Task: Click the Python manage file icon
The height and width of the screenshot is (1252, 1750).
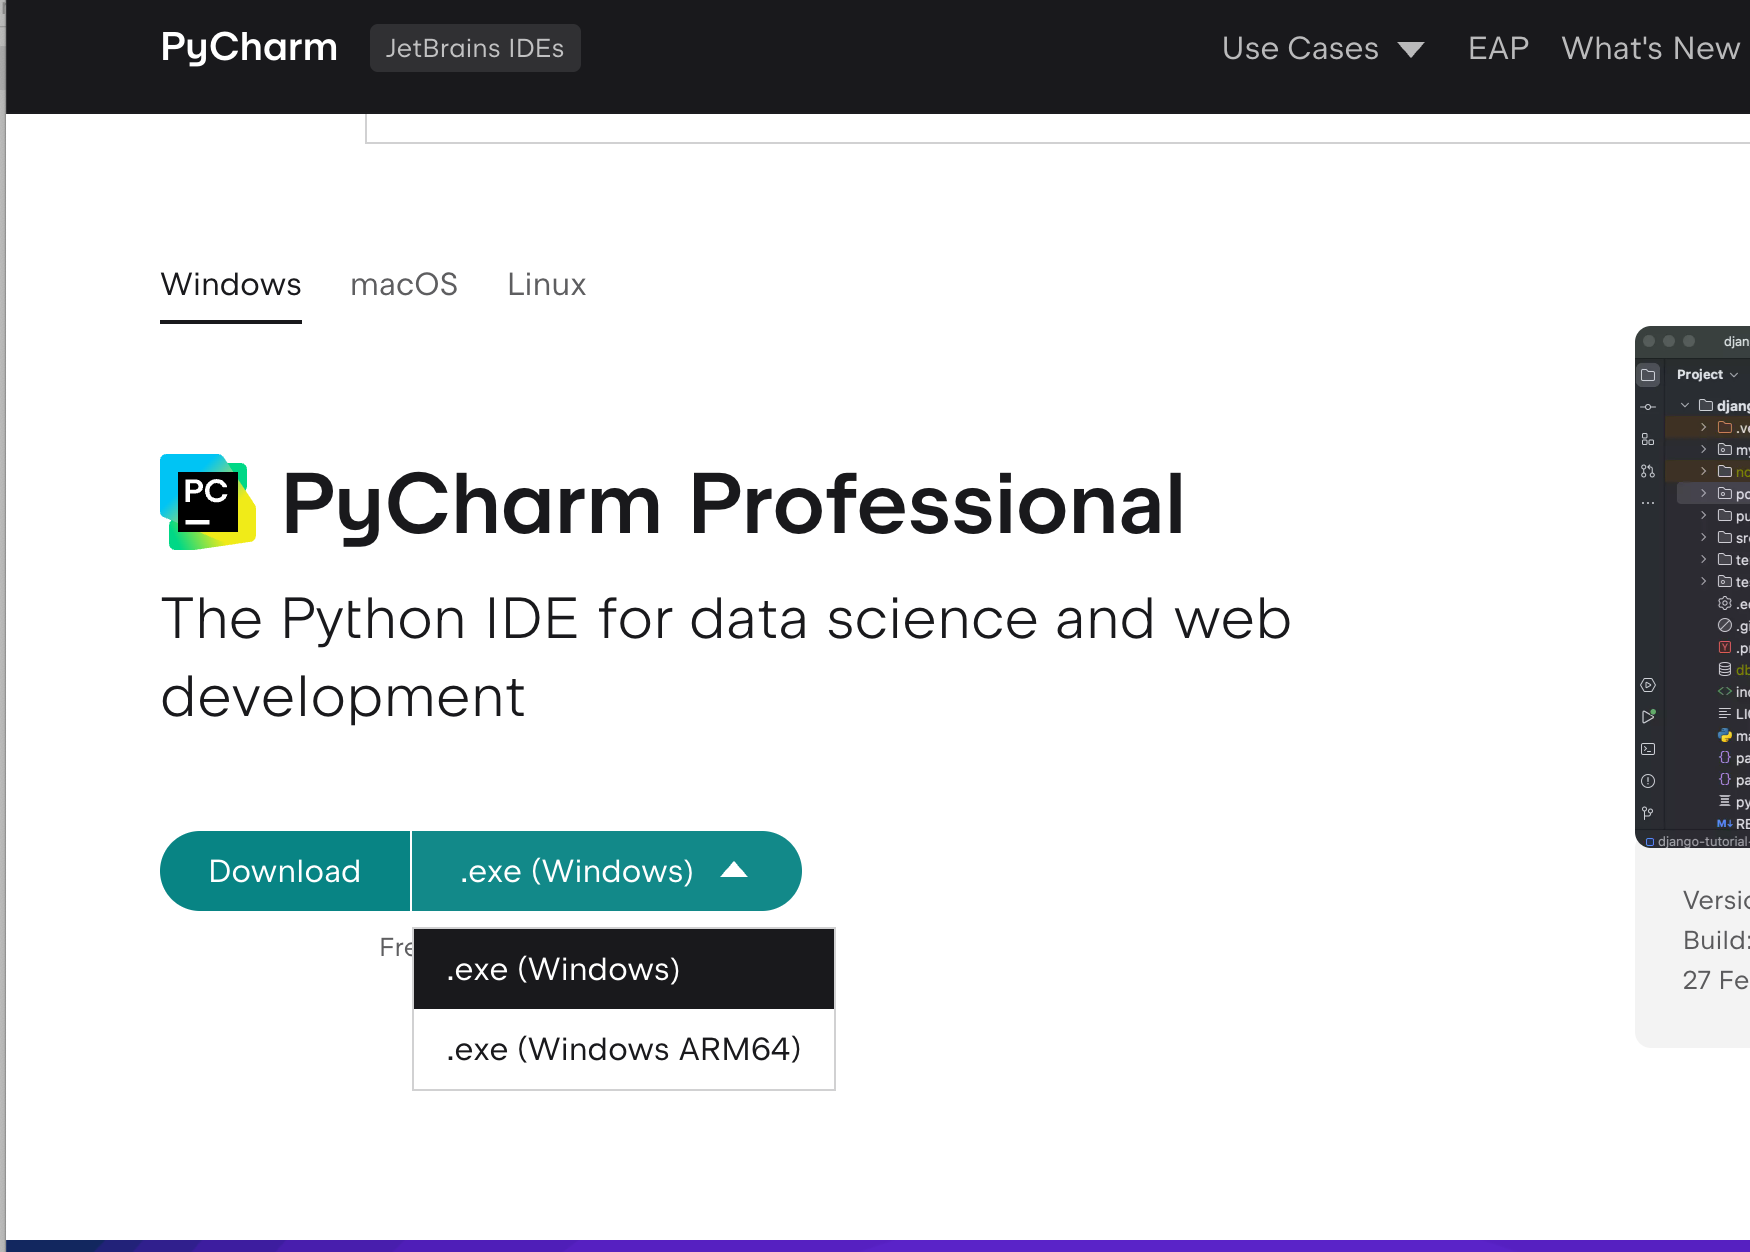Action: [1725, 735]
